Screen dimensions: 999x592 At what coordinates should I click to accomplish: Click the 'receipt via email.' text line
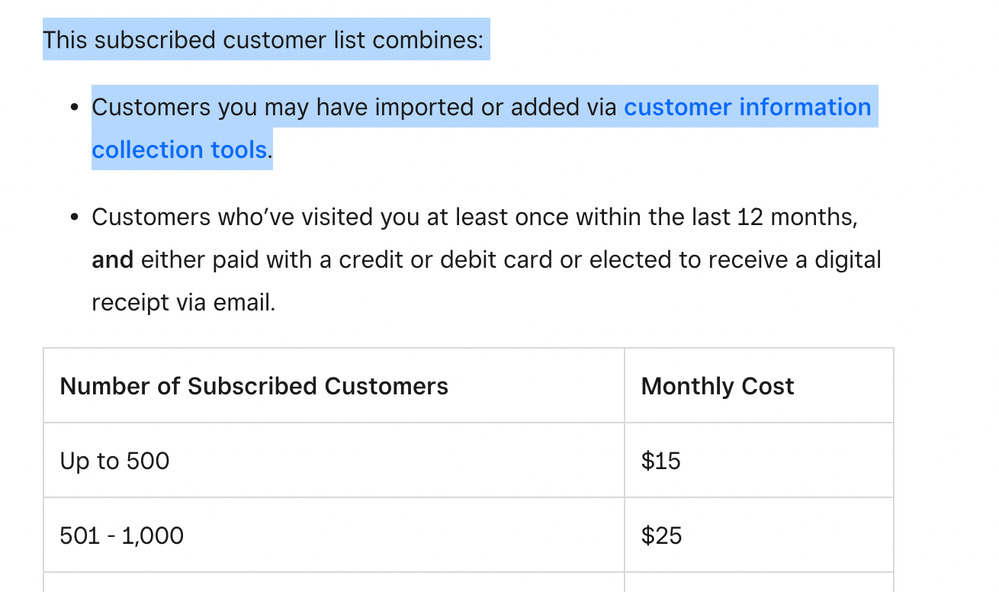point(183,302)
